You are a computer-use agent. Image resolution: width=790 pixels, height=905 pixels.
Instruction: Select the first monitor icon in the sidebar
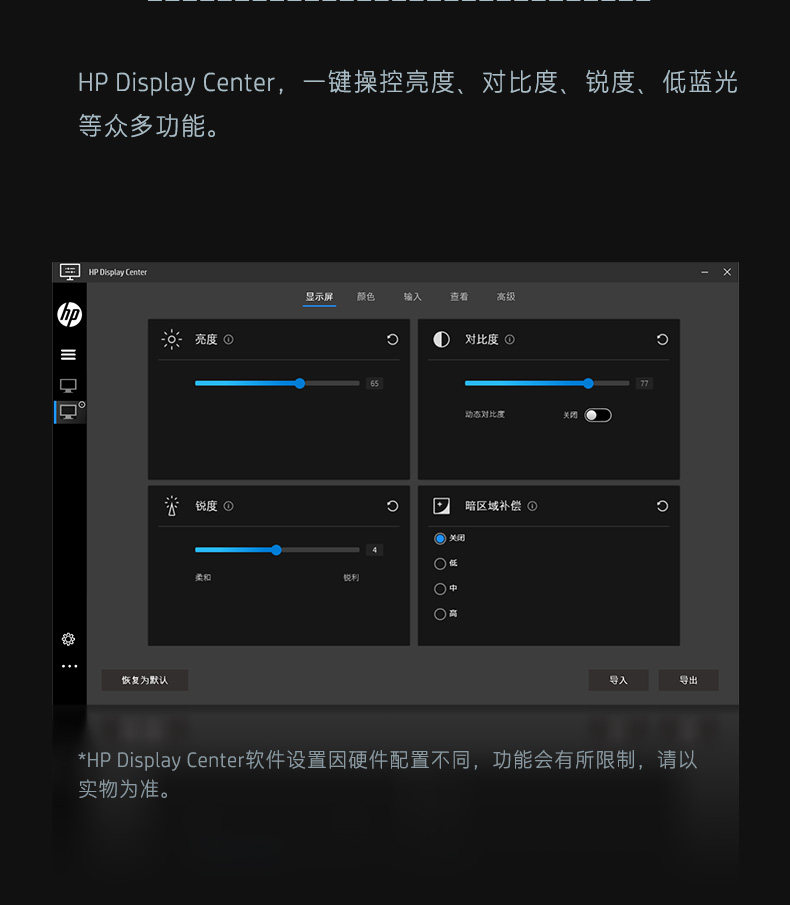68,386
